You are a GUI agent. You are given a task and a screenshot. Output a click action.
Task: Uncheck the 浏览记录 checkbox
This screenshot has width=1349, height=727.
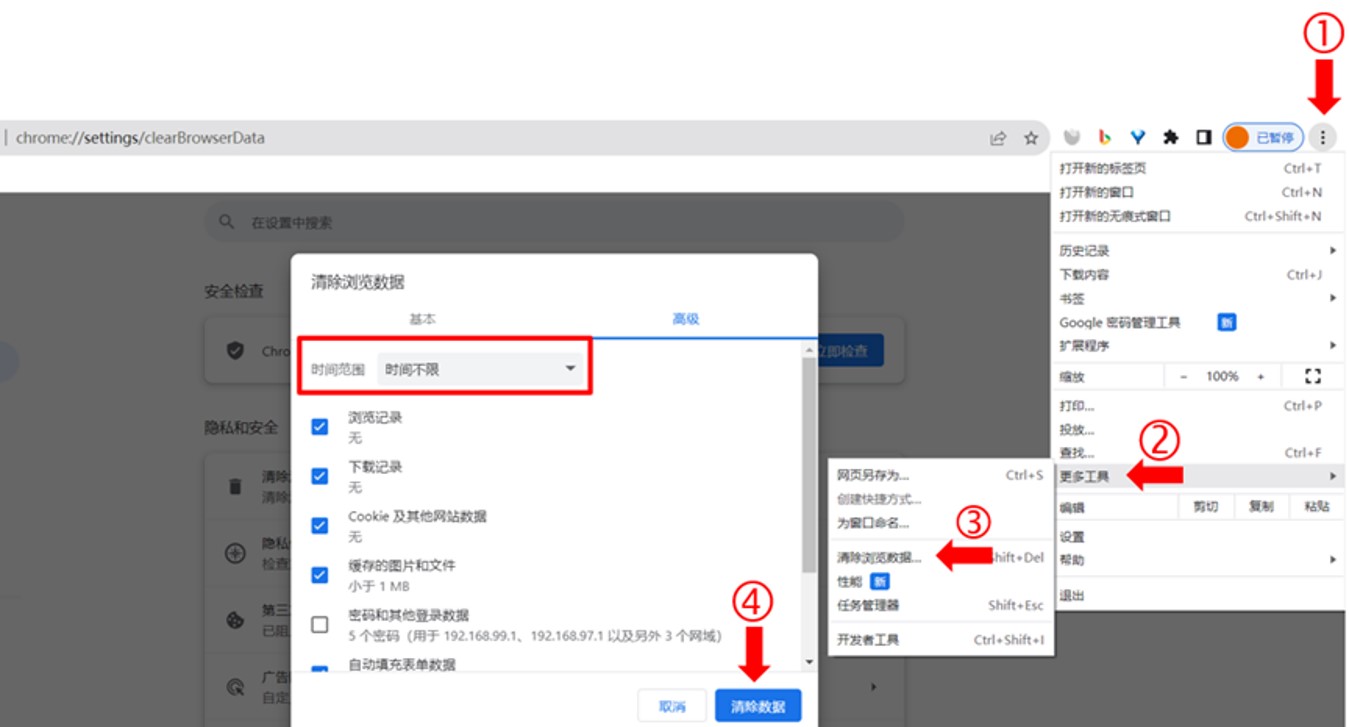click(x=319, y=424)
